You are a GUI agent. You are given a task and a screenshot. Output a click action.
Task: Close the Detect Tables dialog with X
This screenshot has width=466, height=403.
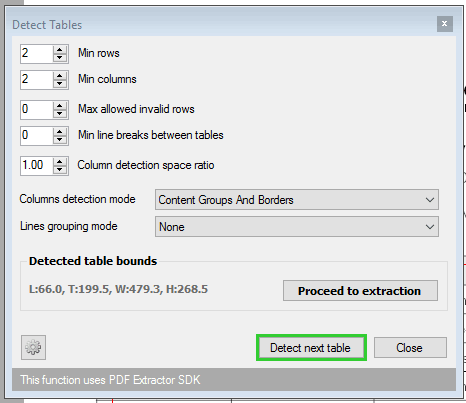445,24
